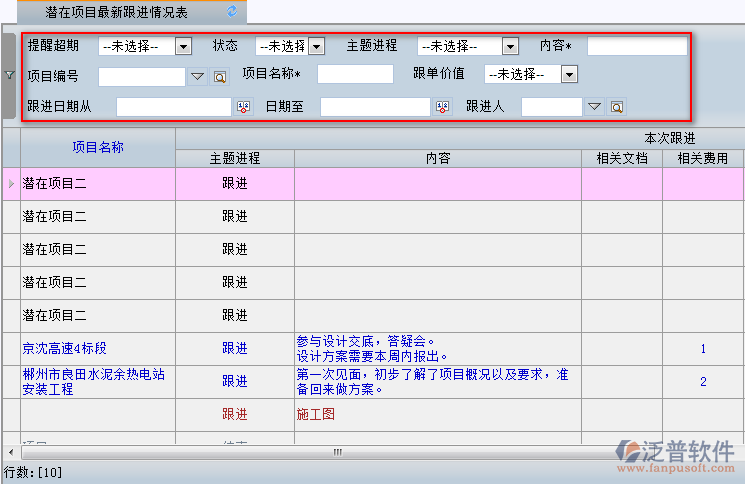Image resolution: width=745 pixels, height=484 pixels.
Task: Click the horizontal scrollbar thumb
Action: point(337,452)
